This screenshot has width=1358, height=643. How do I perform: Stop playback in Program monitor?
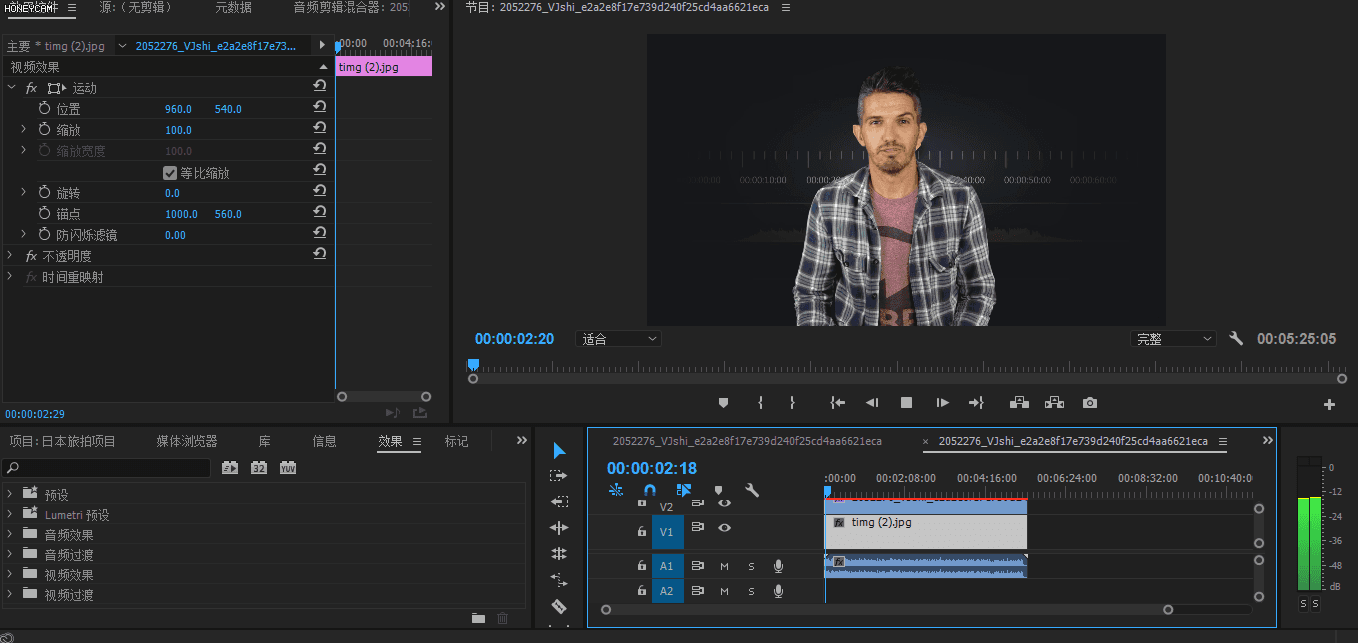click(x=907, y=403)
